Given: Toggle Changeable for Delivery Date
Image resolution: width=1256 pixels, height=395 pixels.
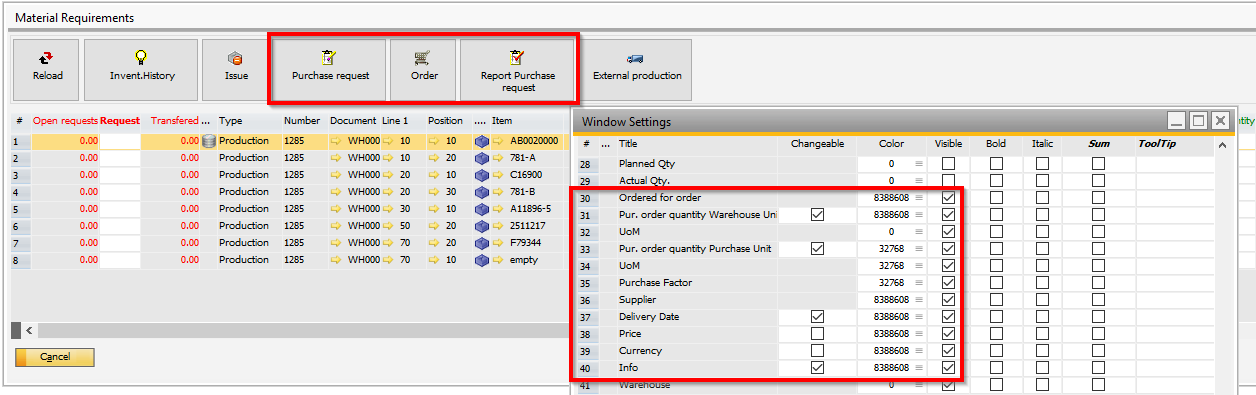Looking at the screenshot, I should [818, 317].
